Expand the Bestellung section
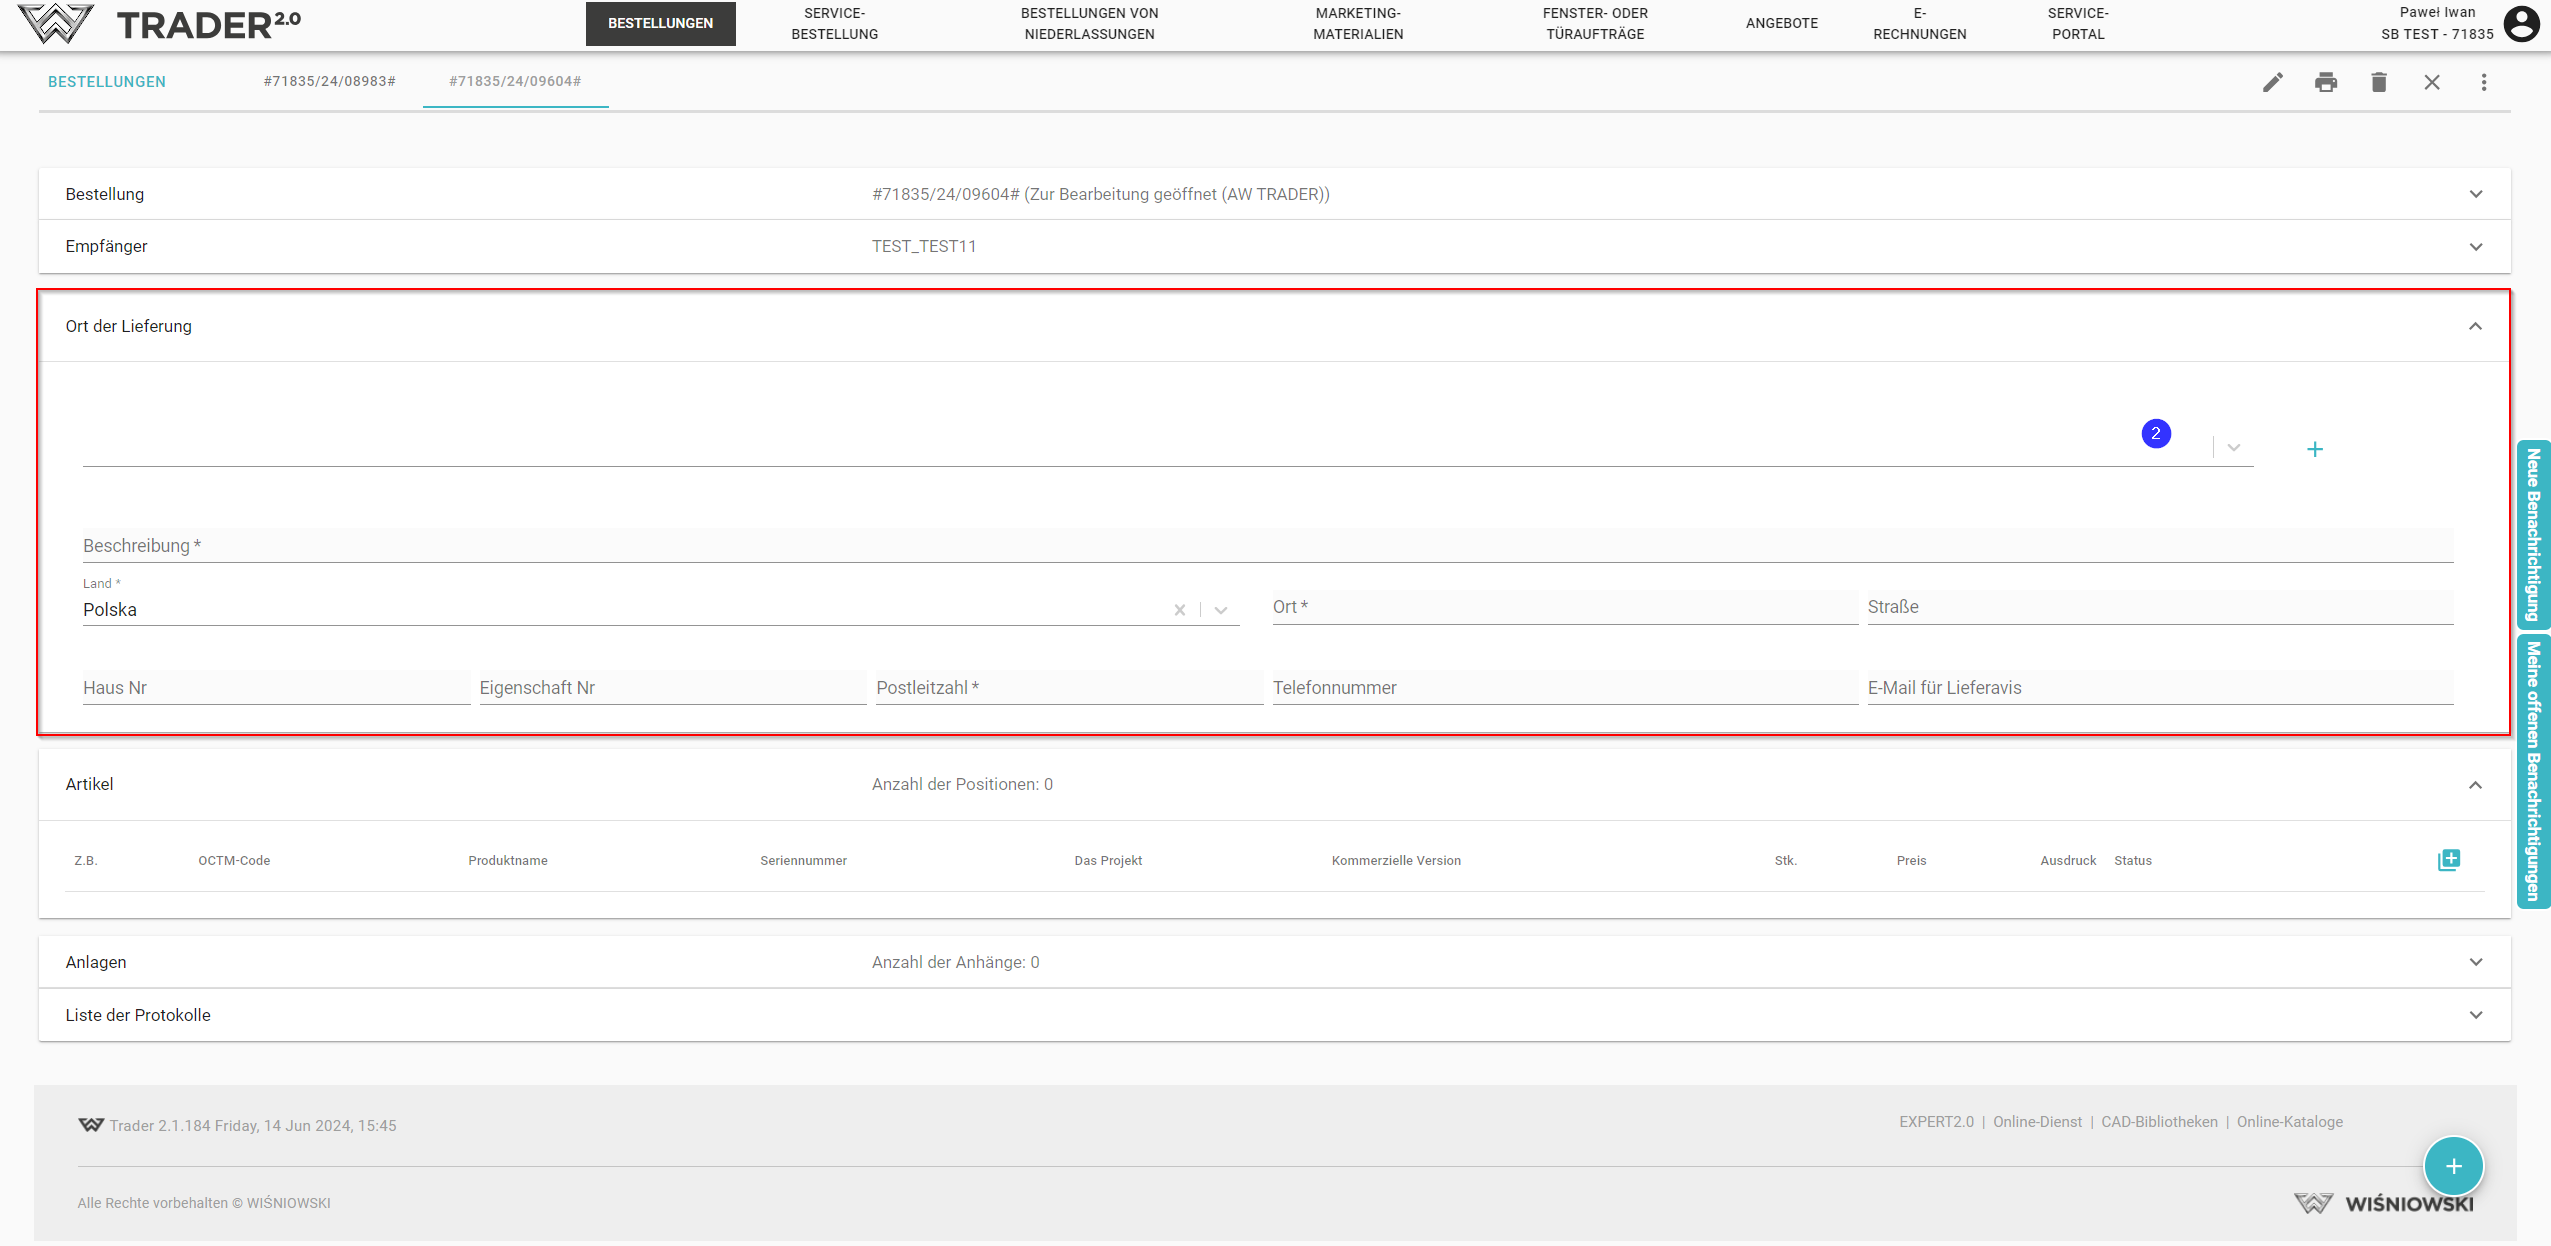 pyautogui.click(x=2475, y=194)
